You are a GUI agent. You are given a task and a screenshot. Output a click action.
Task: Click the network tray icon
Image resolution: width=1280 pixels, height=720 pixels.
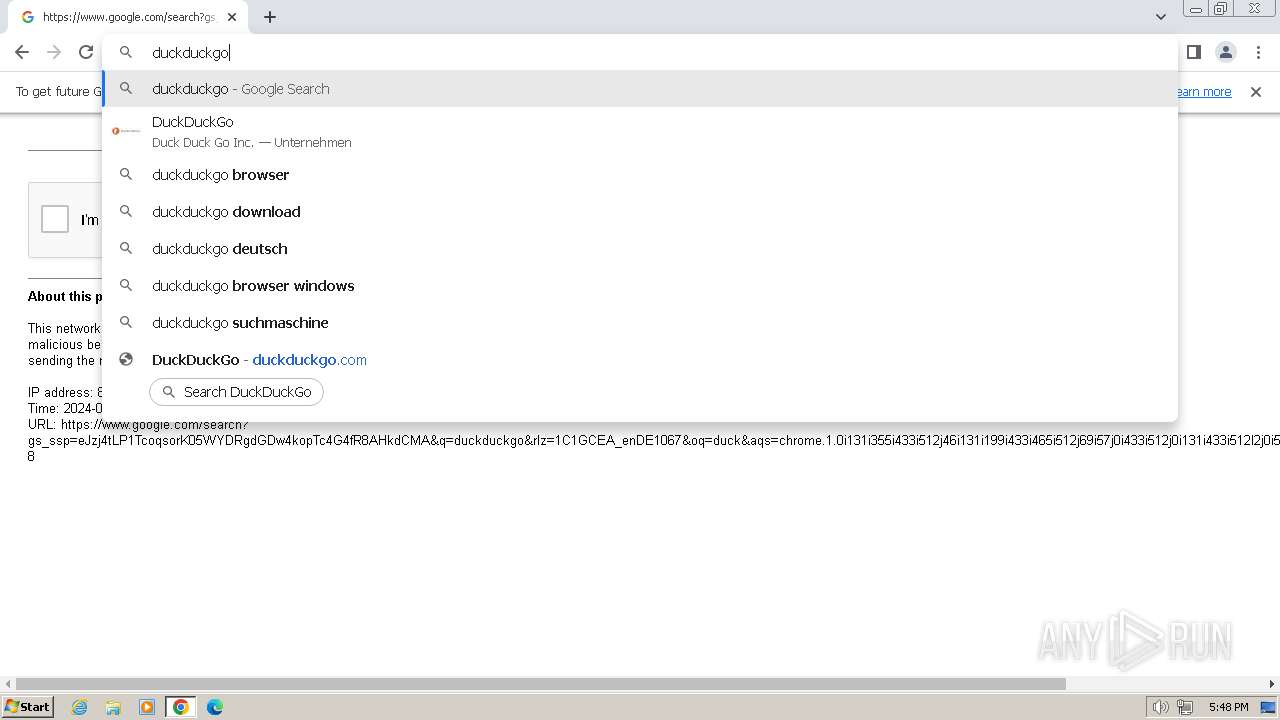pyautogui.click(x=1185, y=707)
